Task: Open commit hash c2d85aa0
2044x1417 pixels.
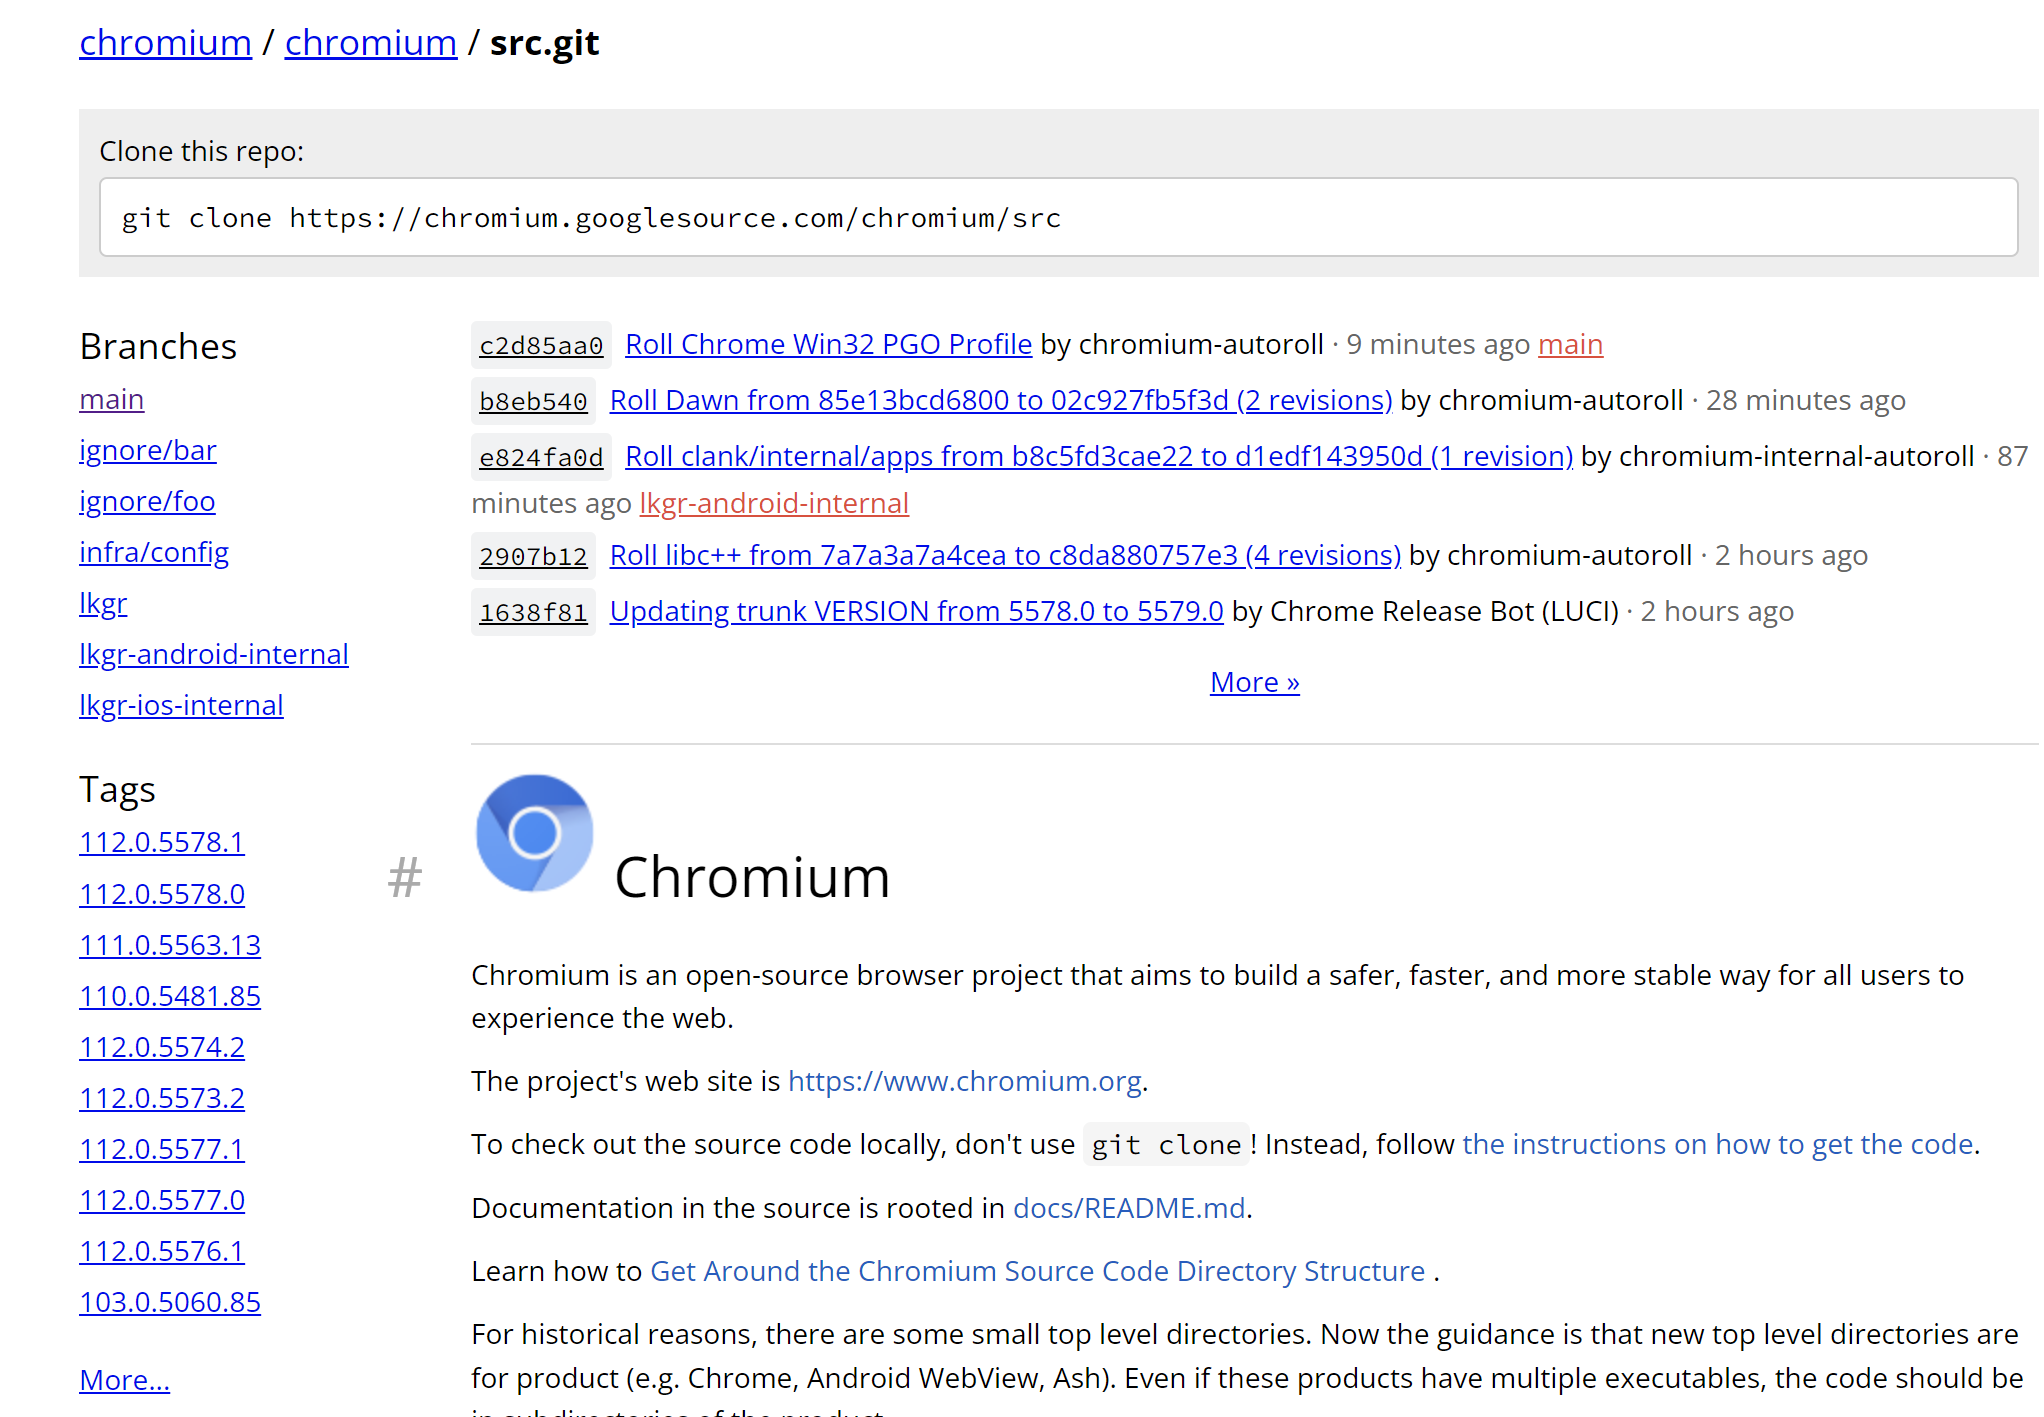Action: pos(541,345)
